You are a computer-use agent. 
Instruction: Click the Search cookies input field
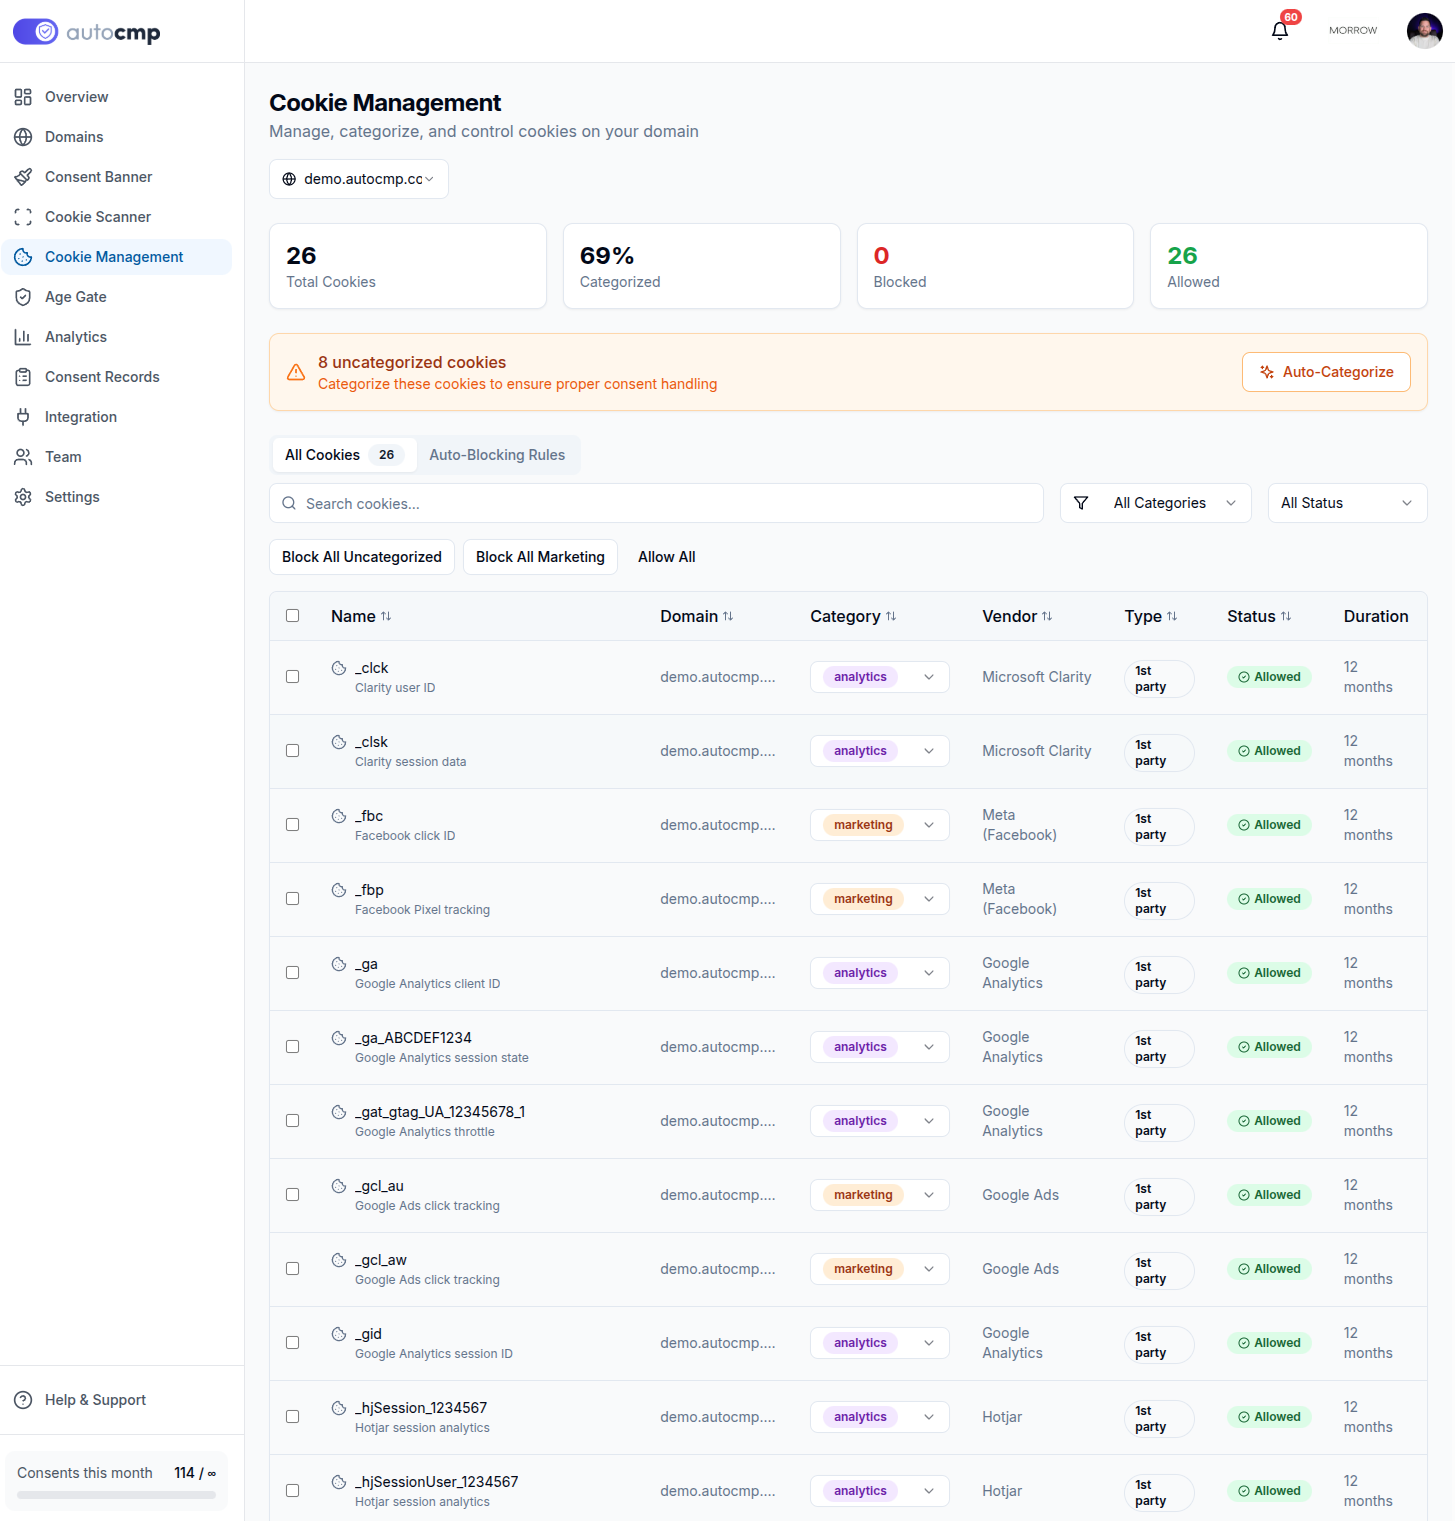pyautogui.click(x=656, y=503)
